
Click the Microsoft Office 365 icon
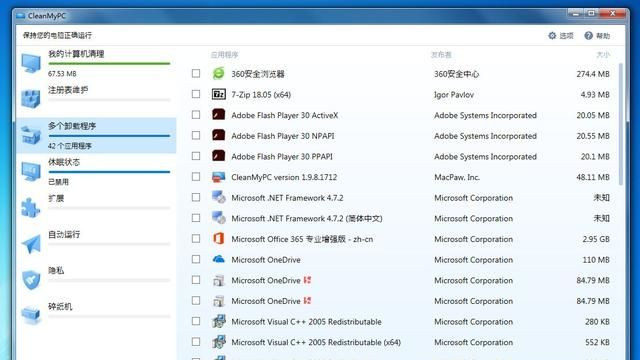(x=218, y=238)
